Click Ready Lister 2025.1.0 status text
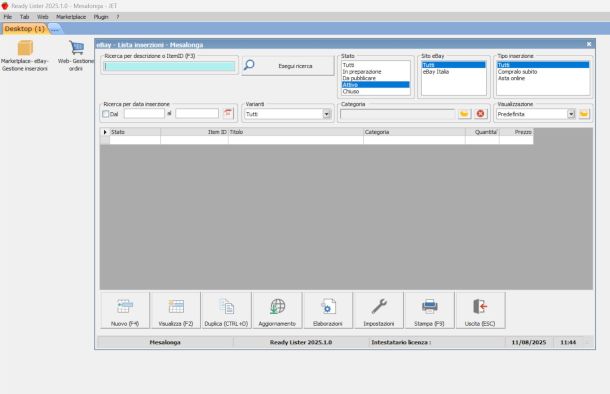Screen dimensions: 610x394 tap(301, 342)
